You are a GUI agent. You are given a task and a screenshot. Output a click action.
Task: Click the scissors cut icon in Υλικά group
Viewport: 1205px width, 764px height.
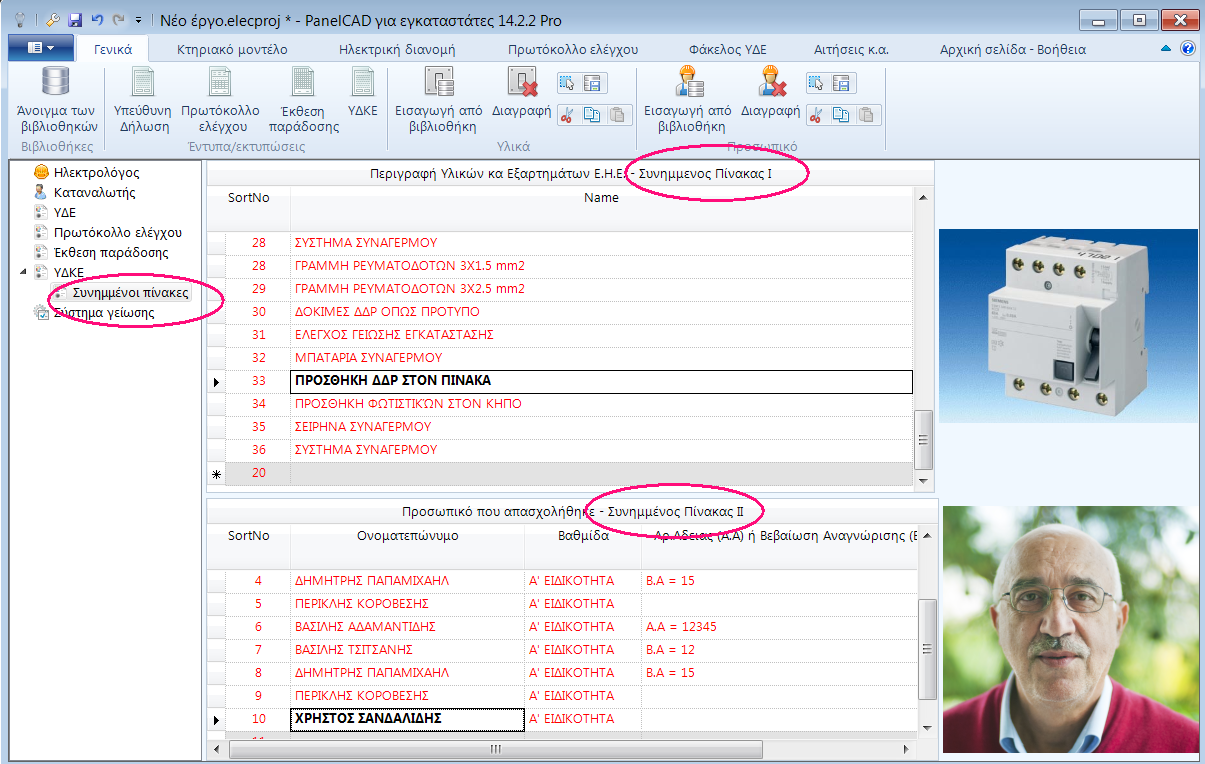click(x=567, y=115)
